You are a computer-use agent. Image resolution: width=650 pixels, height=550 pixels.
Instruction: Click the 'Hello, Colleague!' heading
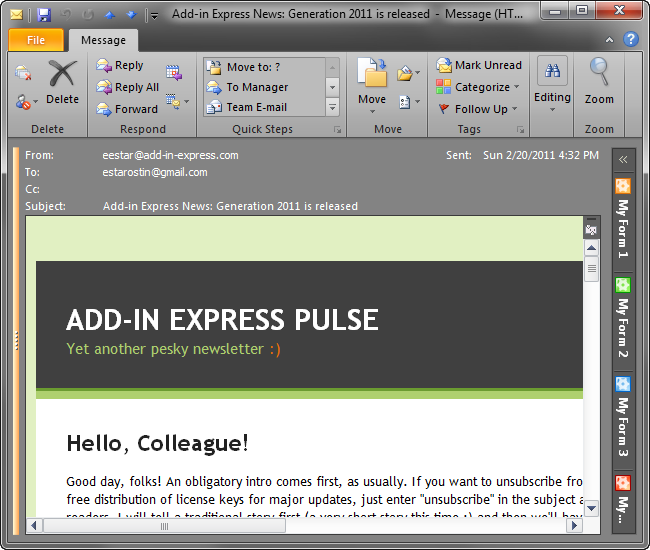[x=158, y=444]
